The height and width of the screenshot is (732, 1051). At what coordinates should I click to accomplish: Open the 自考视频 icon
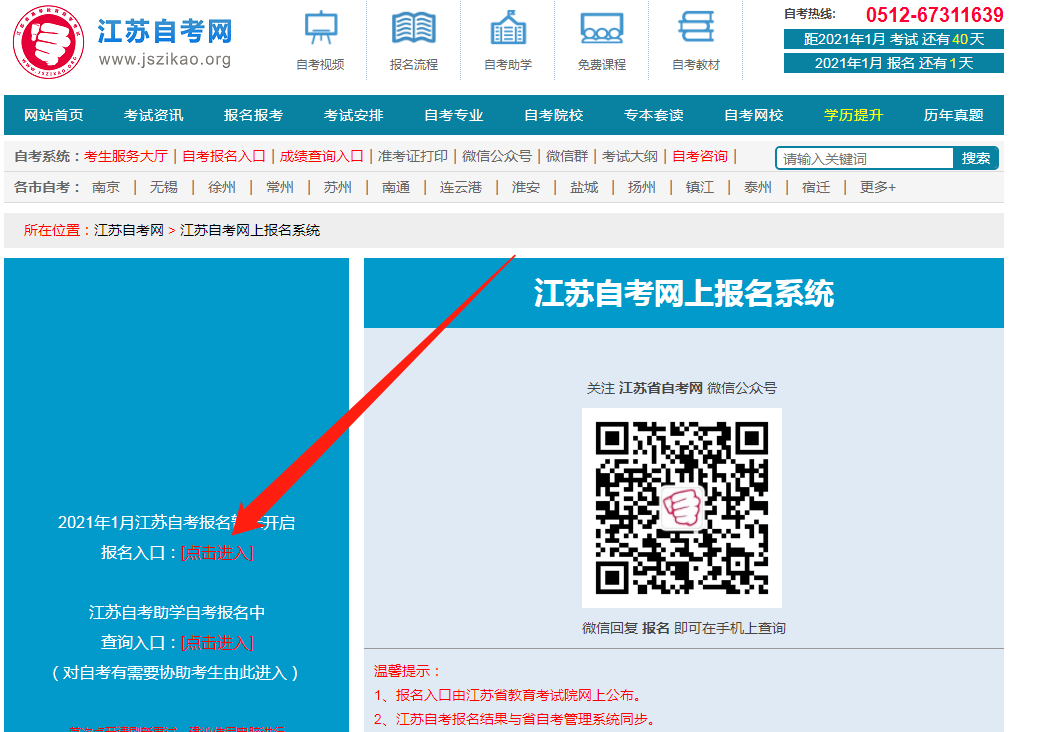320,28
